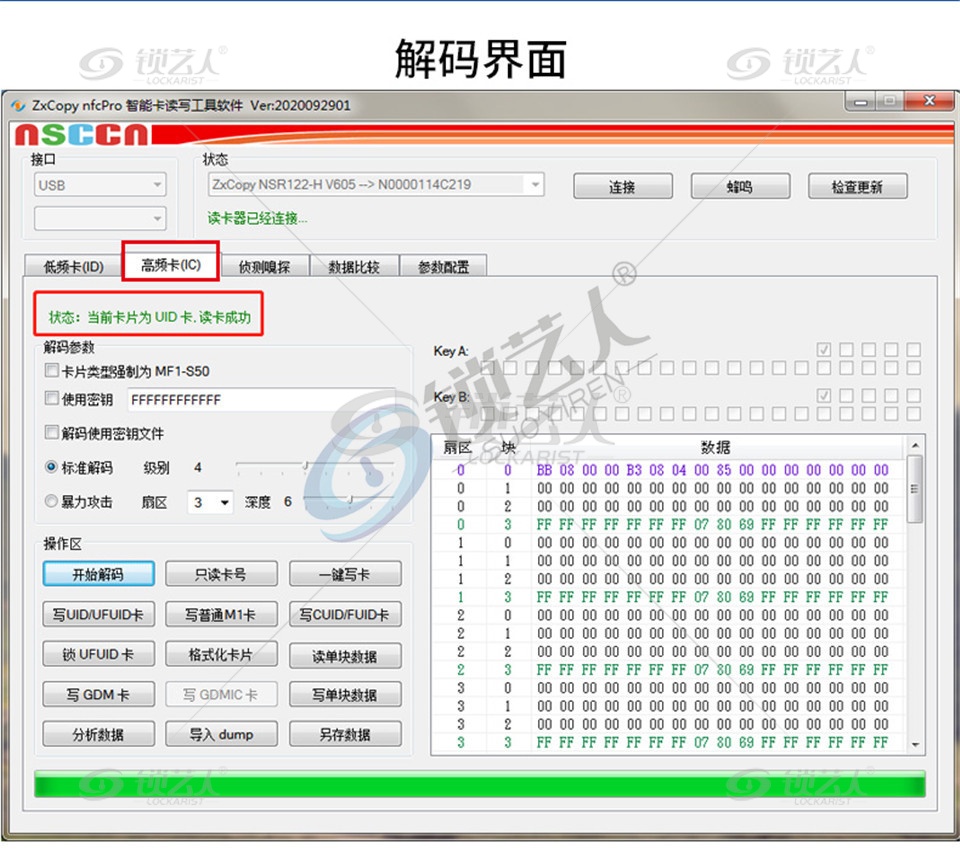This screenshot has width=960, height=850.
Task: Click the 深度 depth slider
Action: pos(350,502)
